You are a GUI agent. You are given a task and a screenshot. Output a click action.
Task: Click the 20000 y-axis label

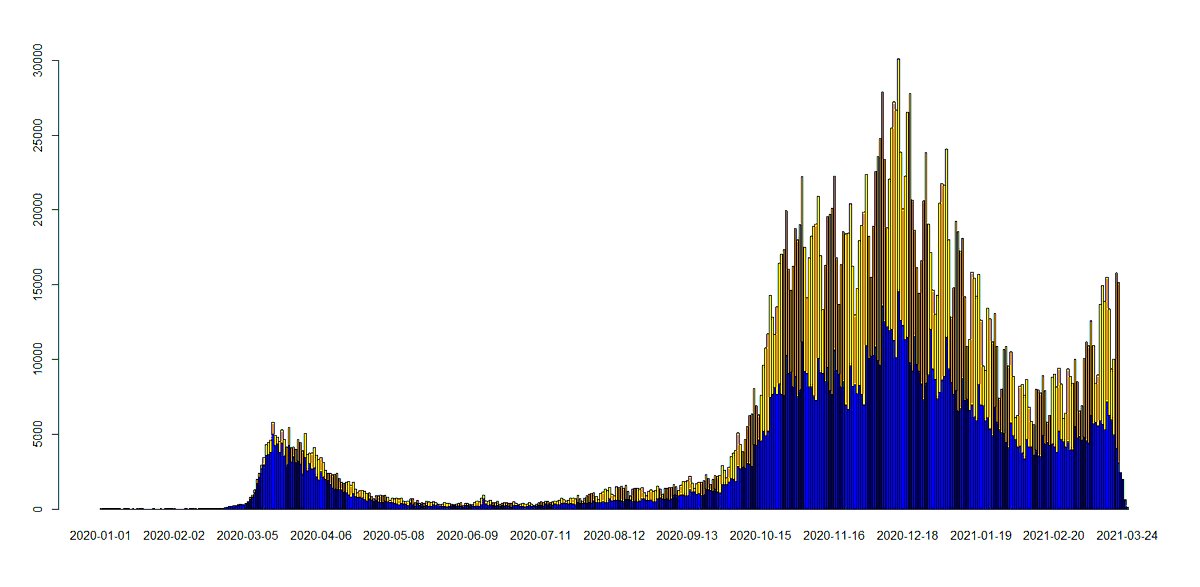(38, 210)
